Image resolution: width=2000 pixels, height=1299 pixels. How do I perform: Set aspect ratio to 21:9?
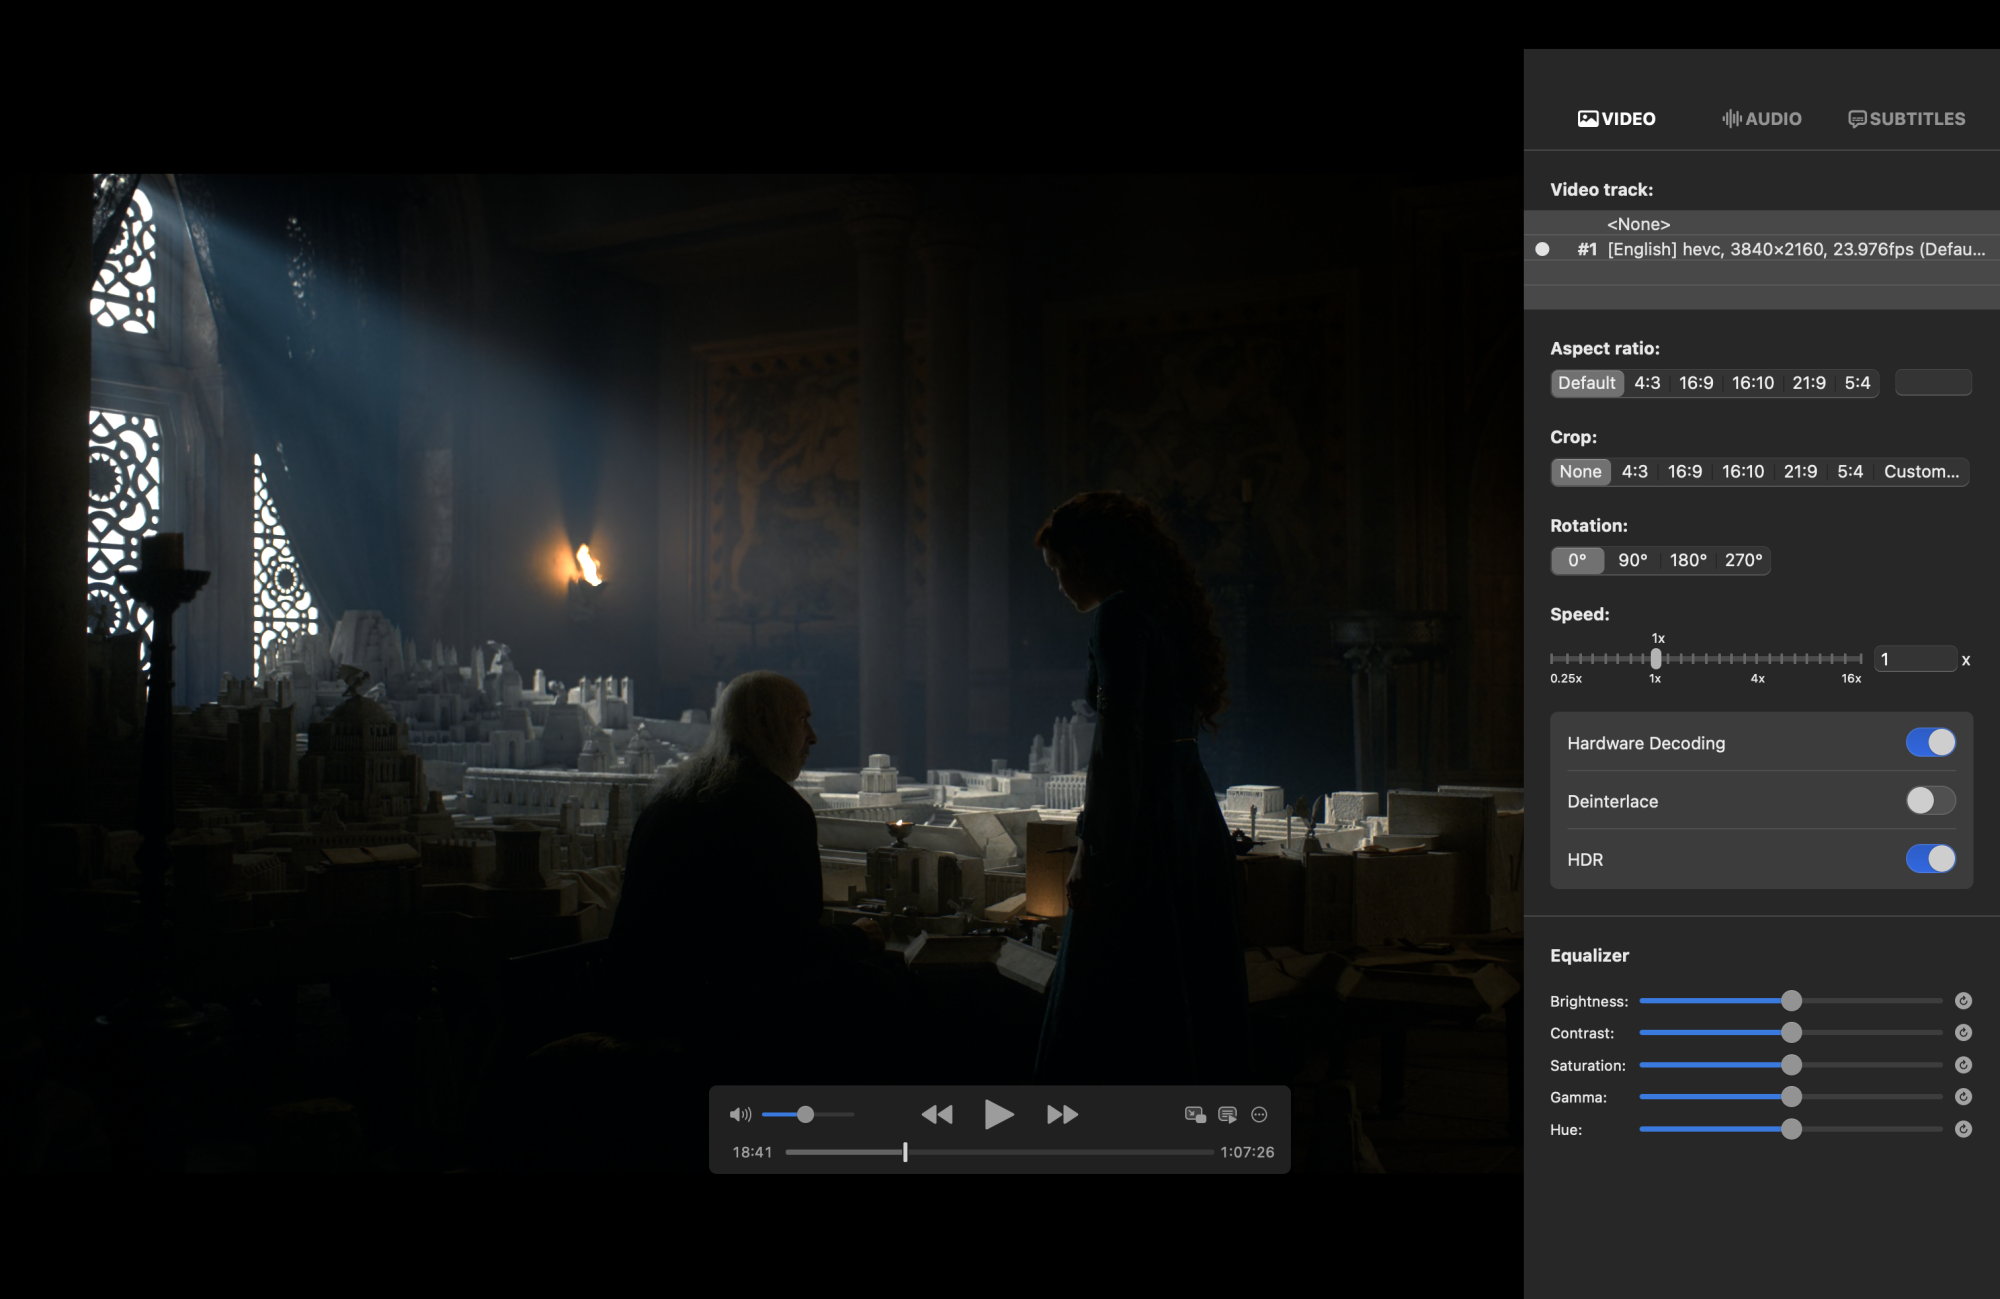tap(1808, 383)
